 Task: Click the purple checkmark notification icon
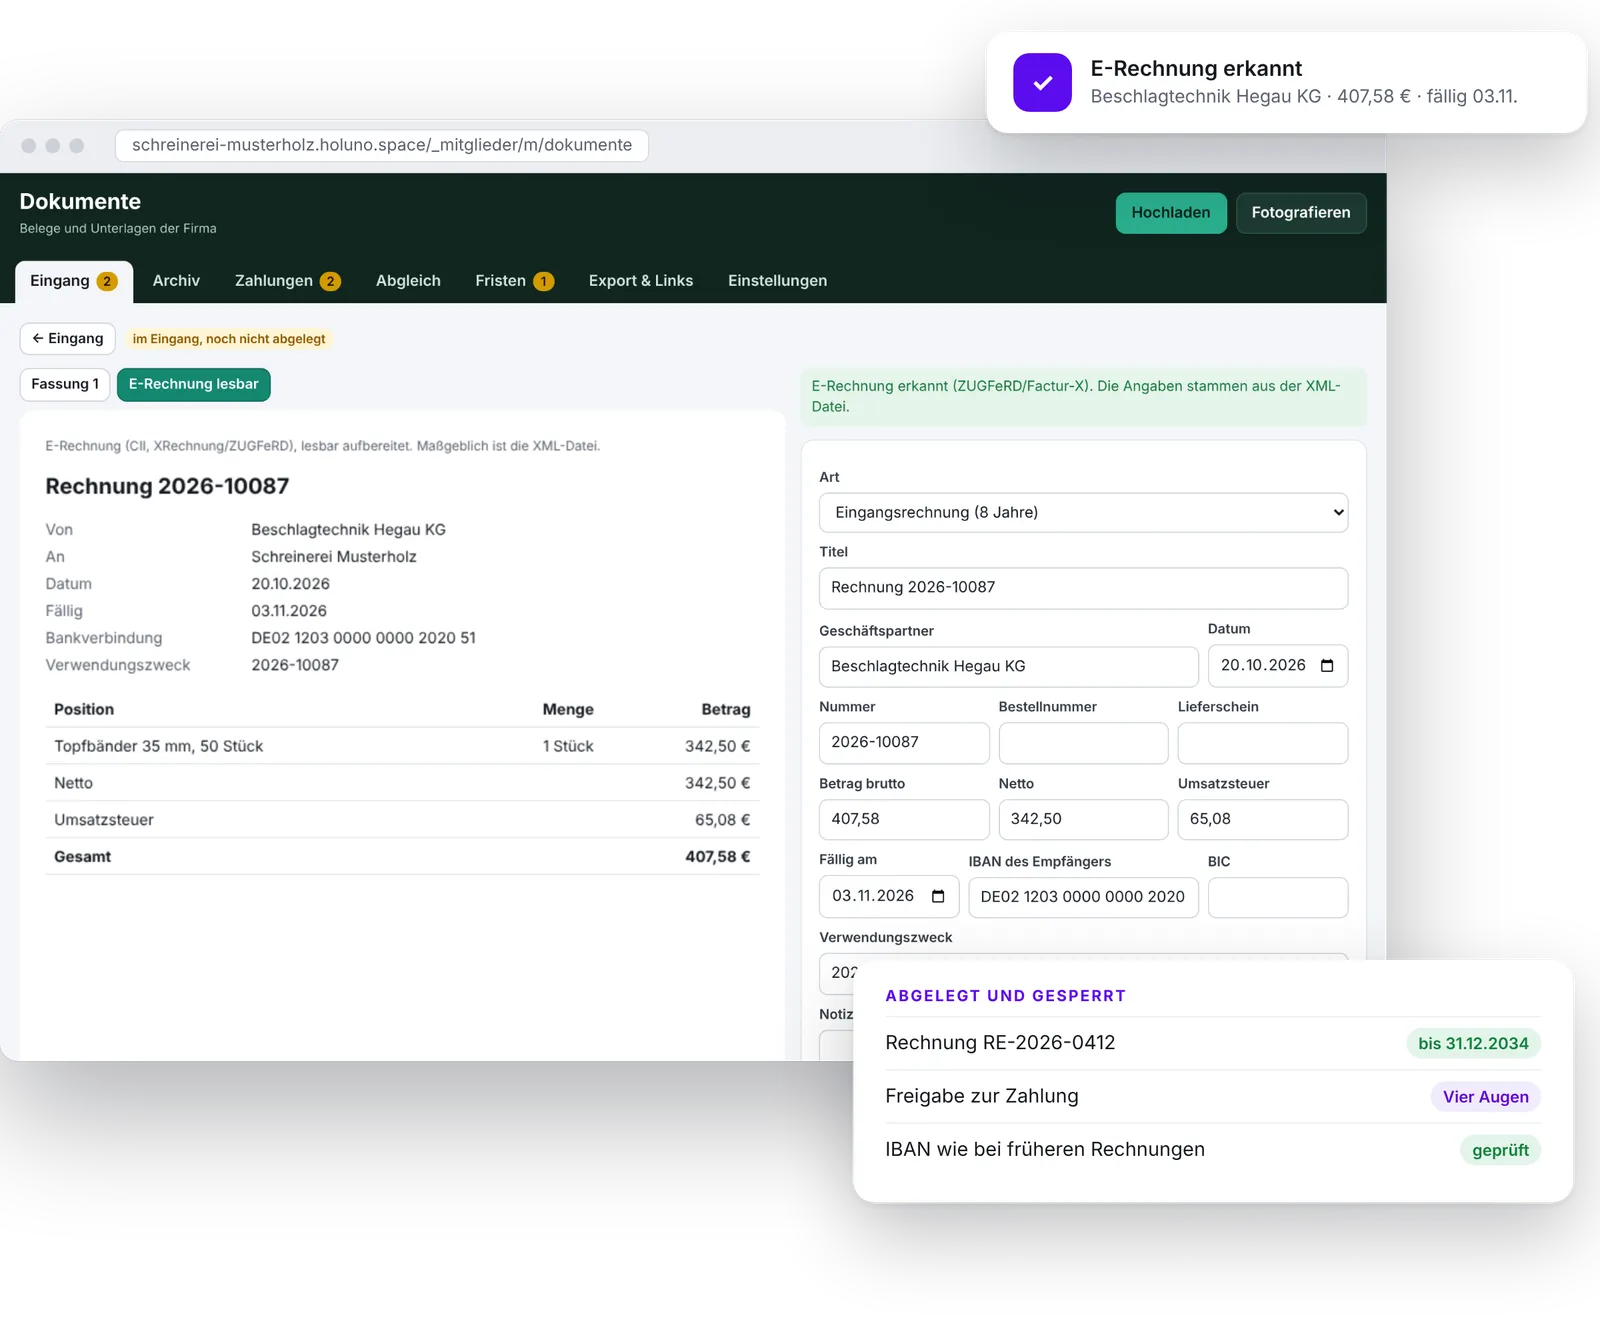1042,82
